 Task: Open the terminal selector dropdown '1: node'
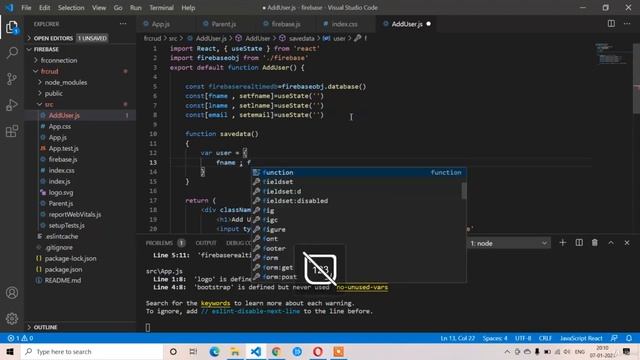[508, 243]
